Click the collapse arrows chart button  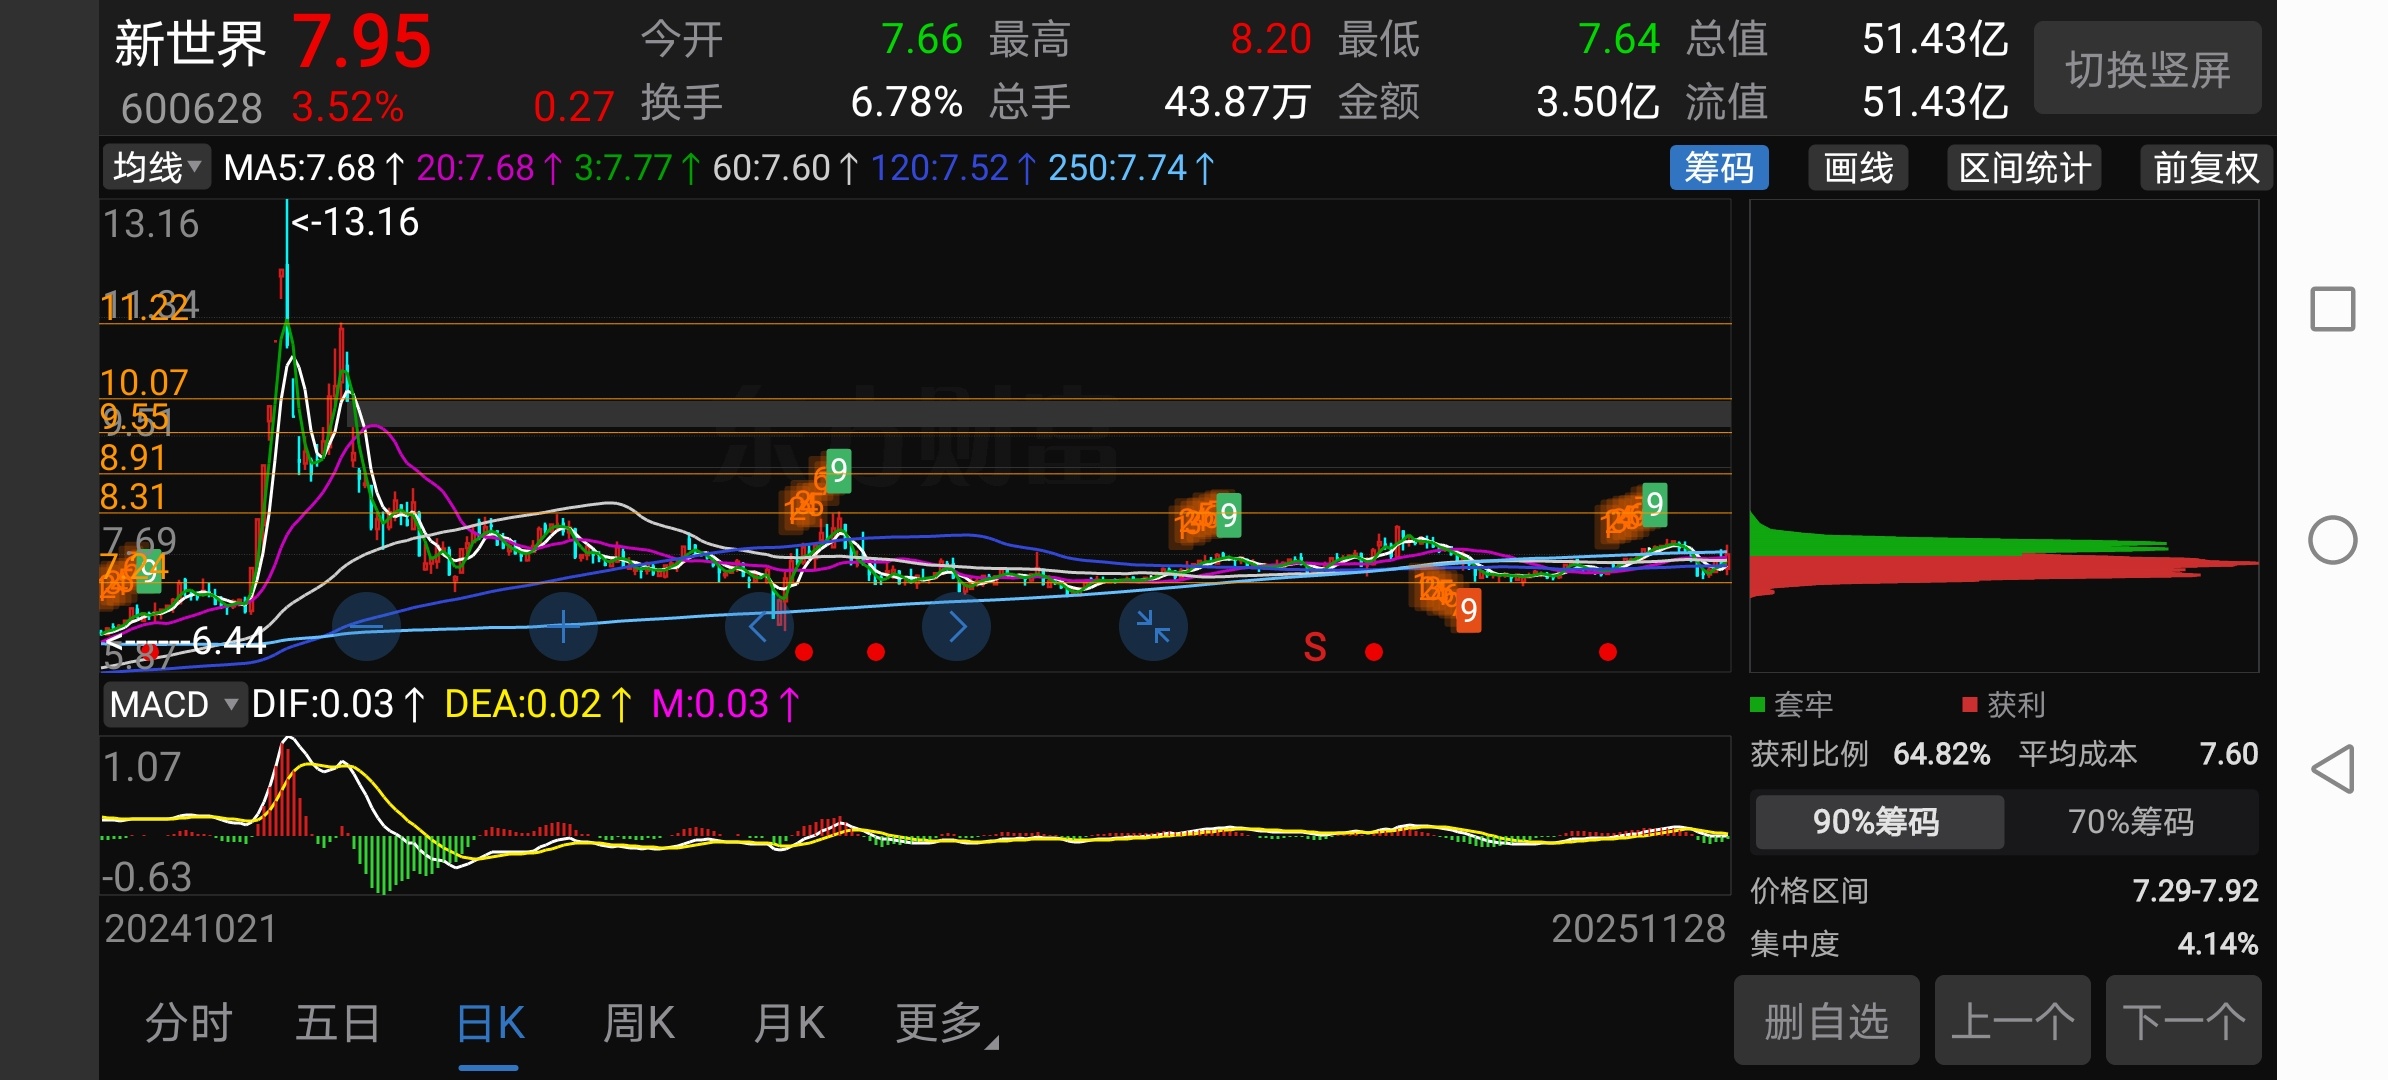pos(1153,627)
